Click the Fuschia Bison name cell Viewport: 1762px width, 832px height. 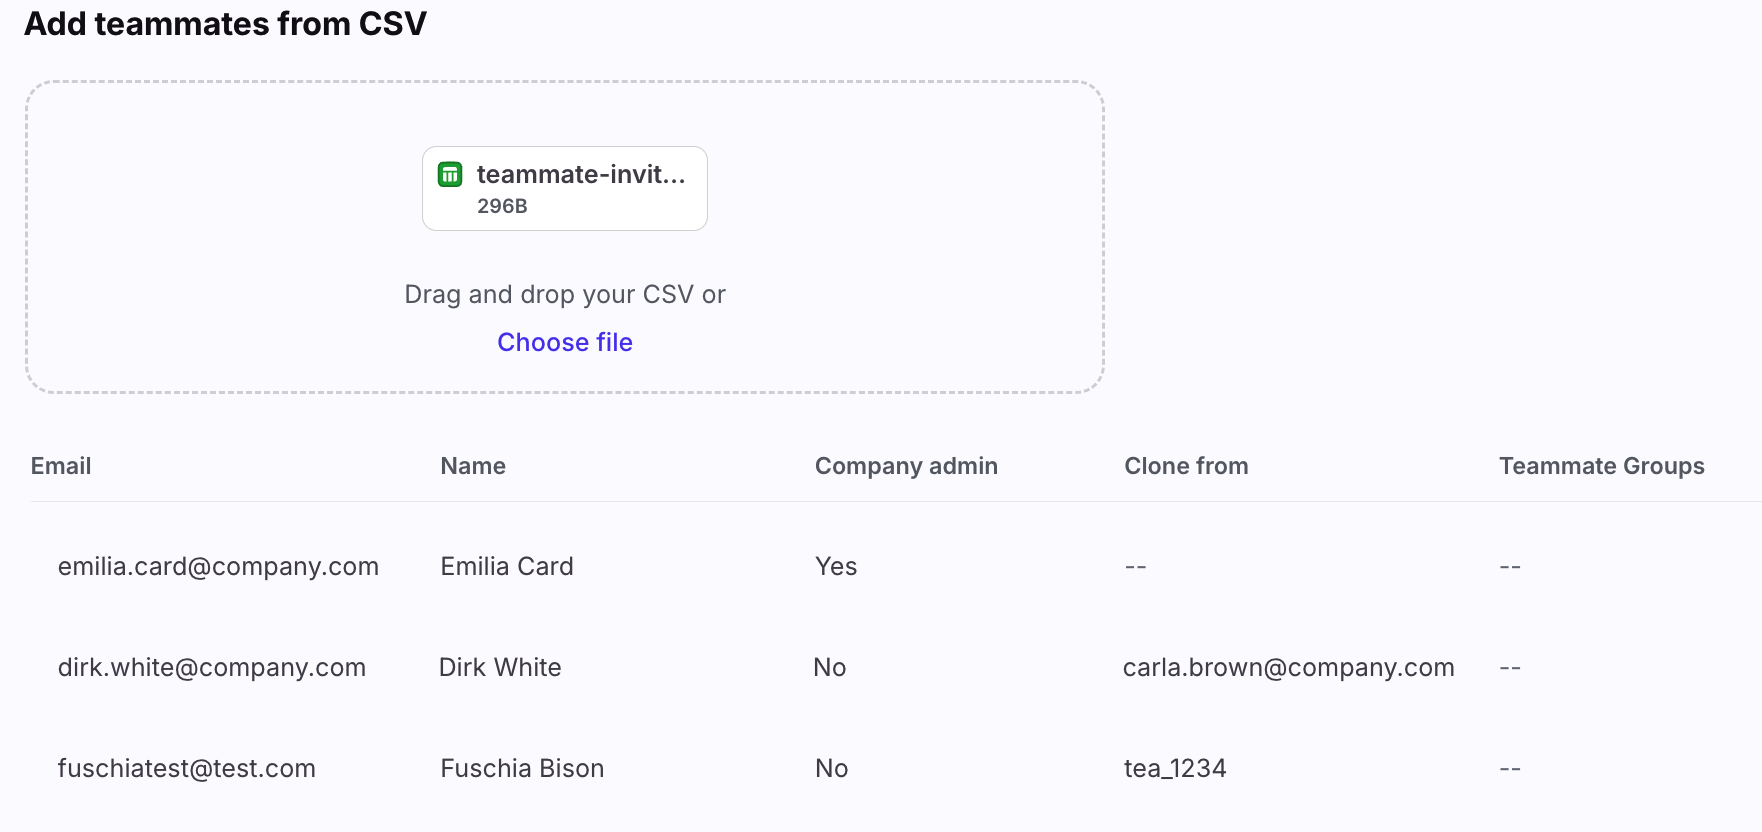[522, 769]
